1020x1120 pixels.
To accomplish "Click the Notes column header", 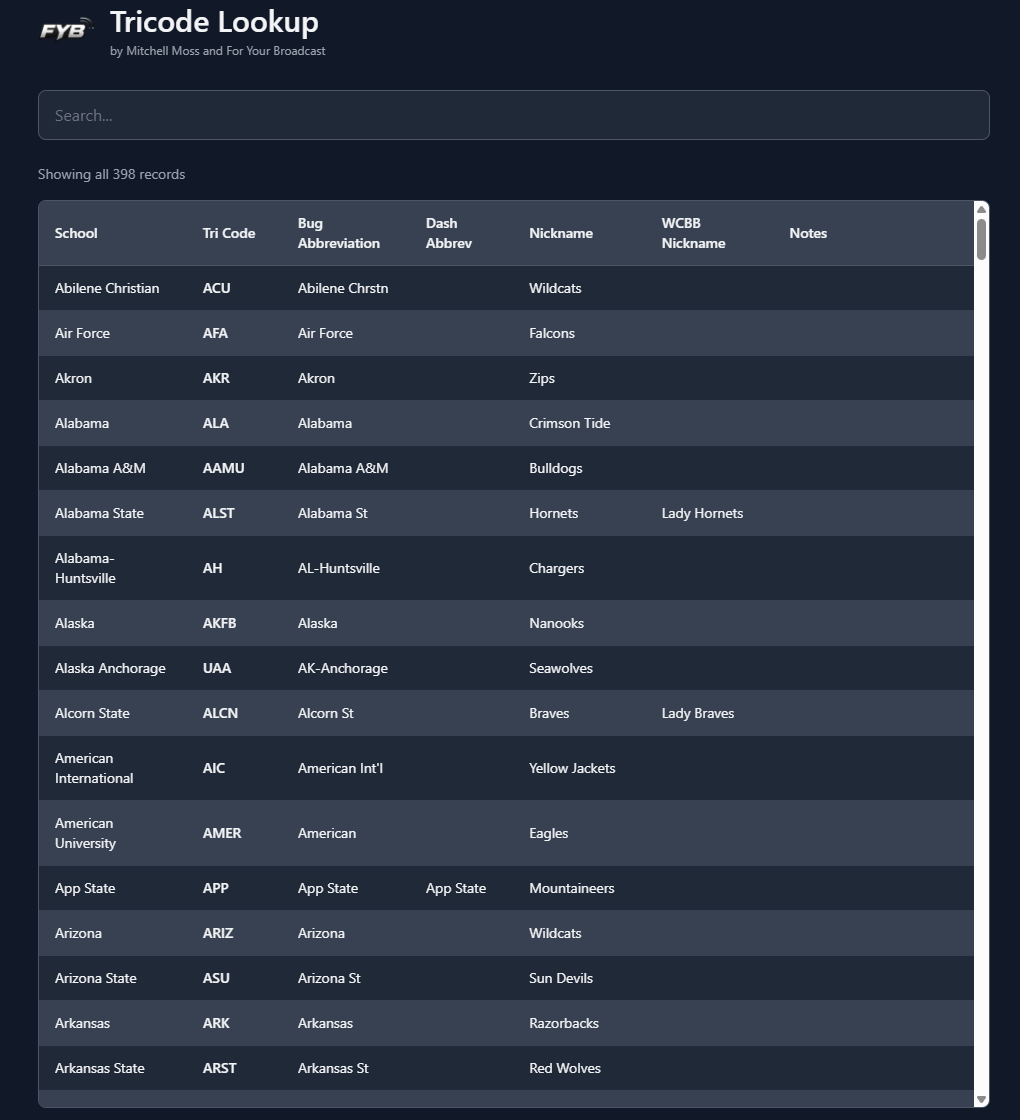I will 808,233.
